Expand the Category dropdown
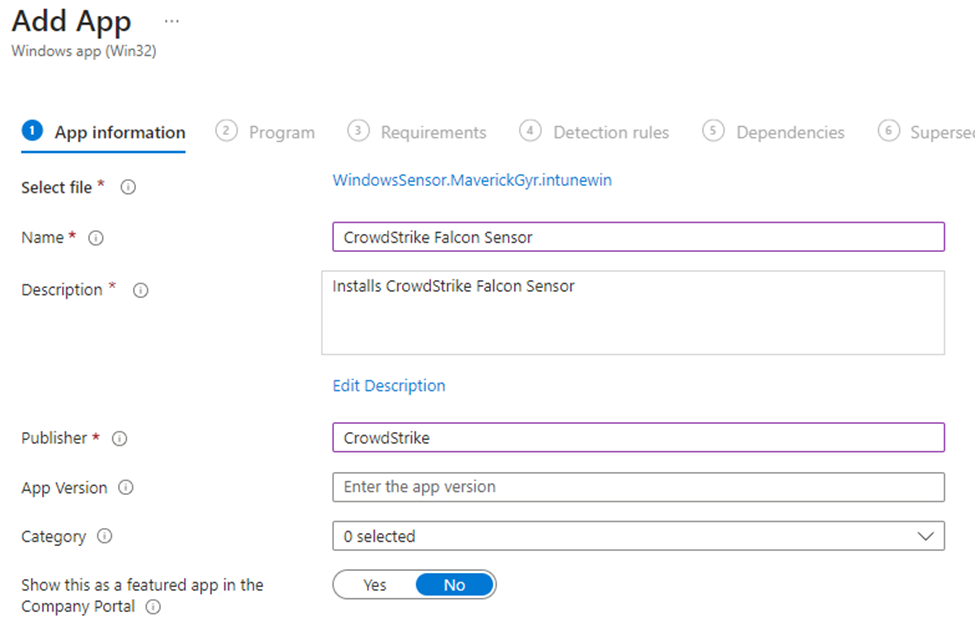Screen dimensions: 975x623 (x=637, y=536)
